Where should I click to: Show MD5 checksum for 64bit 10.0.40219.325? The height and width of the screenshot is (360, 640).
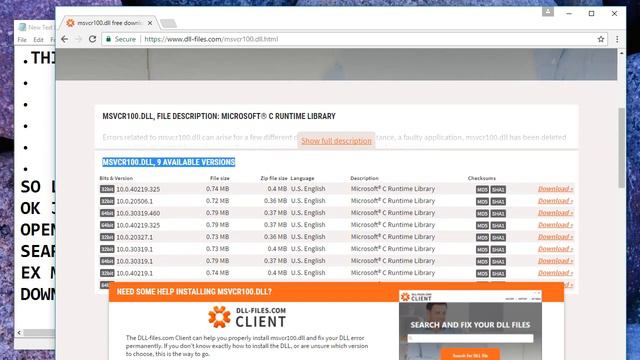pos(482,225)
